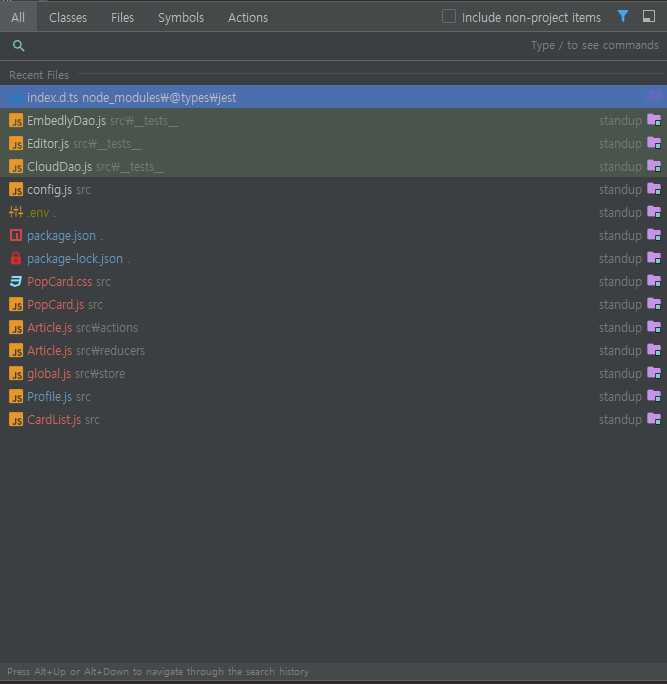Open global.js in src store

333,373
